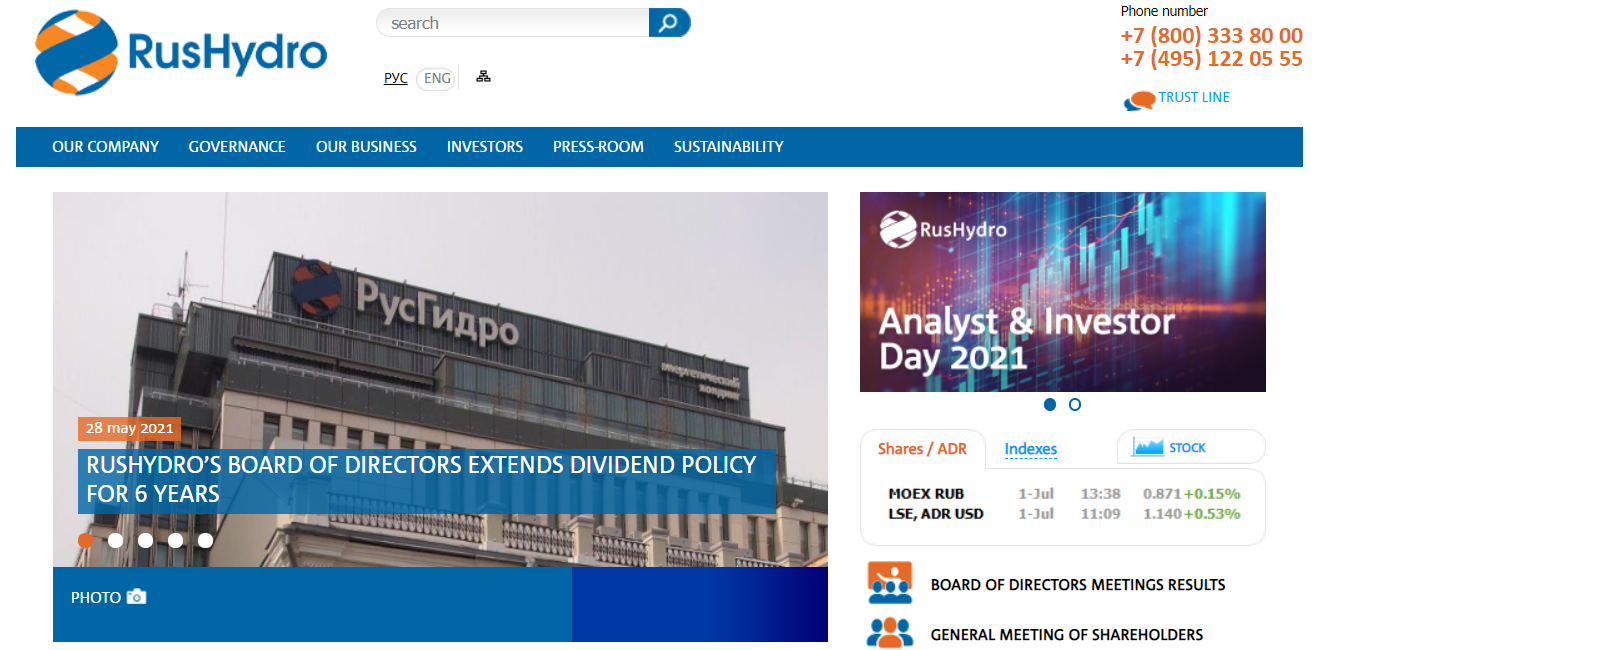Viewport: 1608px width, 650px height.
Task: Click the TRUST LINE link
Action: pyautogui.click(x=1194, y=97)
